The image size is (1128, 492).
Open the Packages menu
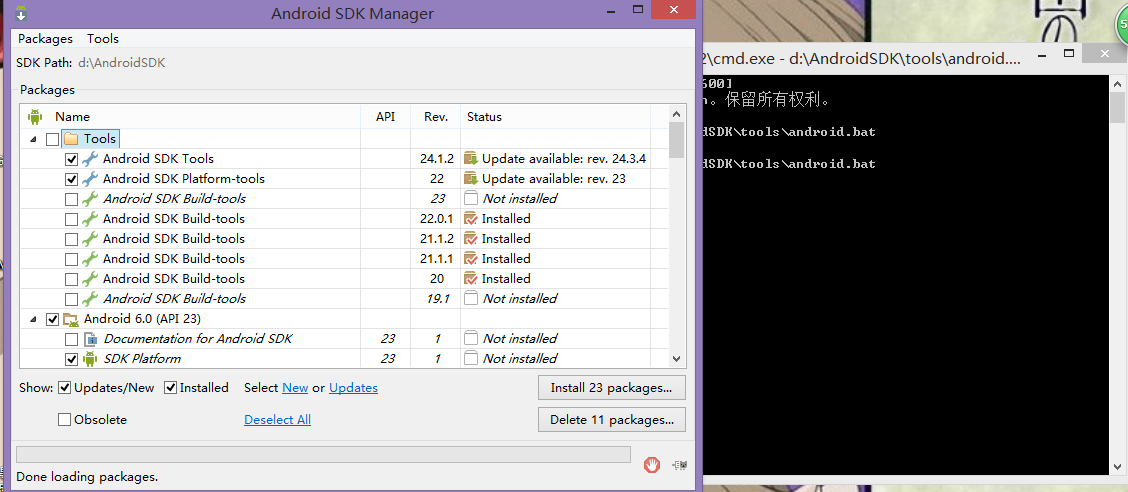point(45,39)
